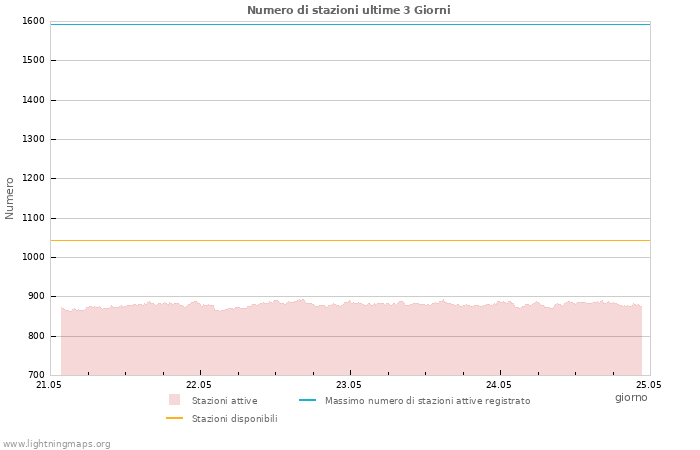Click the Massimo numero di stazioni attive registrato label
Screen dimensions: 700x450
tap(428, 400)
